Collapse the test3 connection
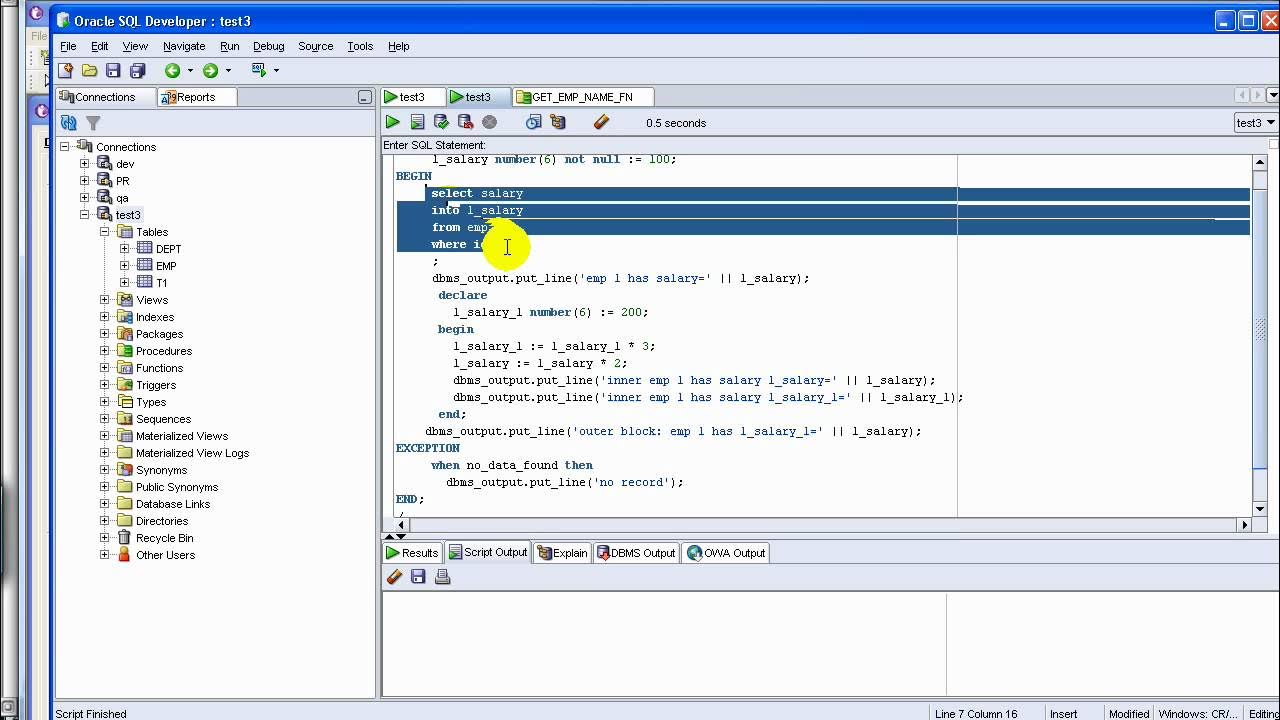1280x720 pixels. pyautogui.click(x=85, y=215)
